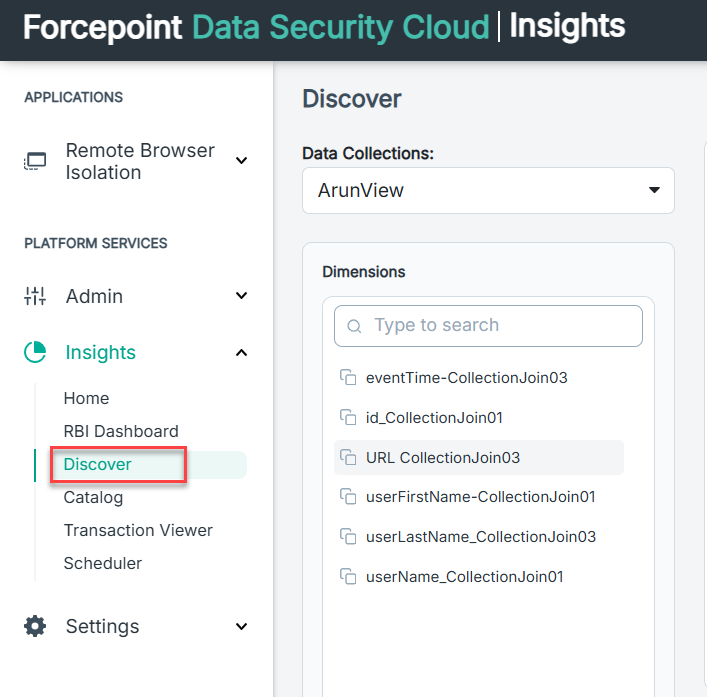Expand Remote Browser Isolation chevron

(242, 160)
